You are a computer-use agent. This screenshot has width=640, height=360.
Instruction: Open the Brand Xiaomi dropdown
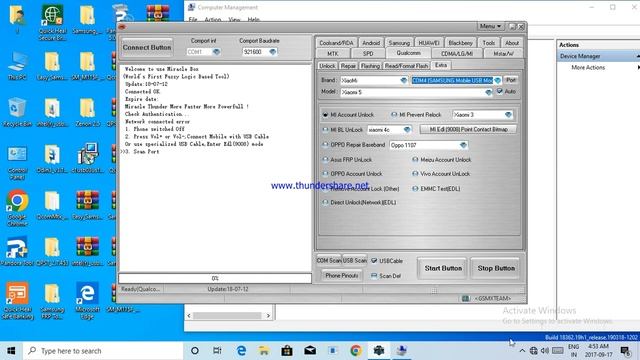tap(404, 80)
